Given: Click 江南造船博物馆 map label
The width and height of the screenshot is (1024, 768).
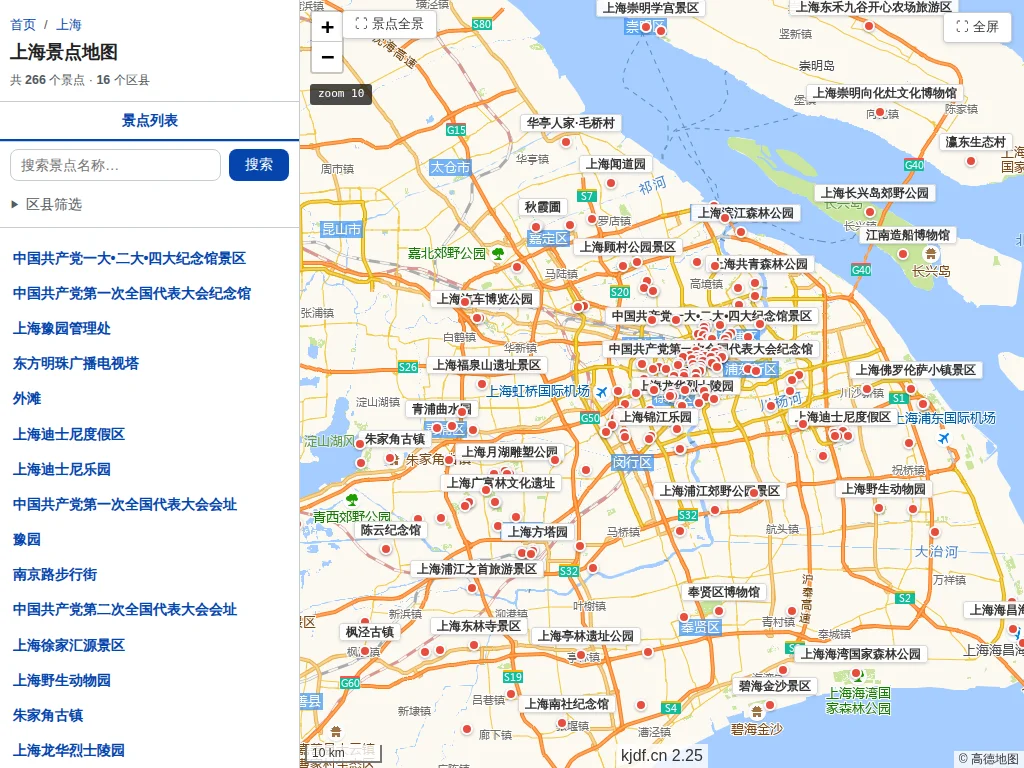Looking at the screenshot, I should coord(907,234).
